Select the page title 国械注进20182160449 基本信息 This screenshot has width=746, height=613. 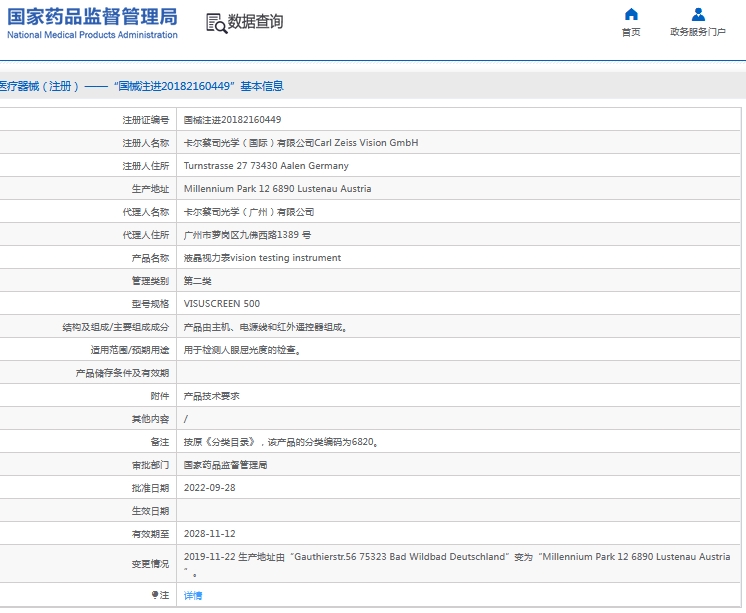pos(198,86)
